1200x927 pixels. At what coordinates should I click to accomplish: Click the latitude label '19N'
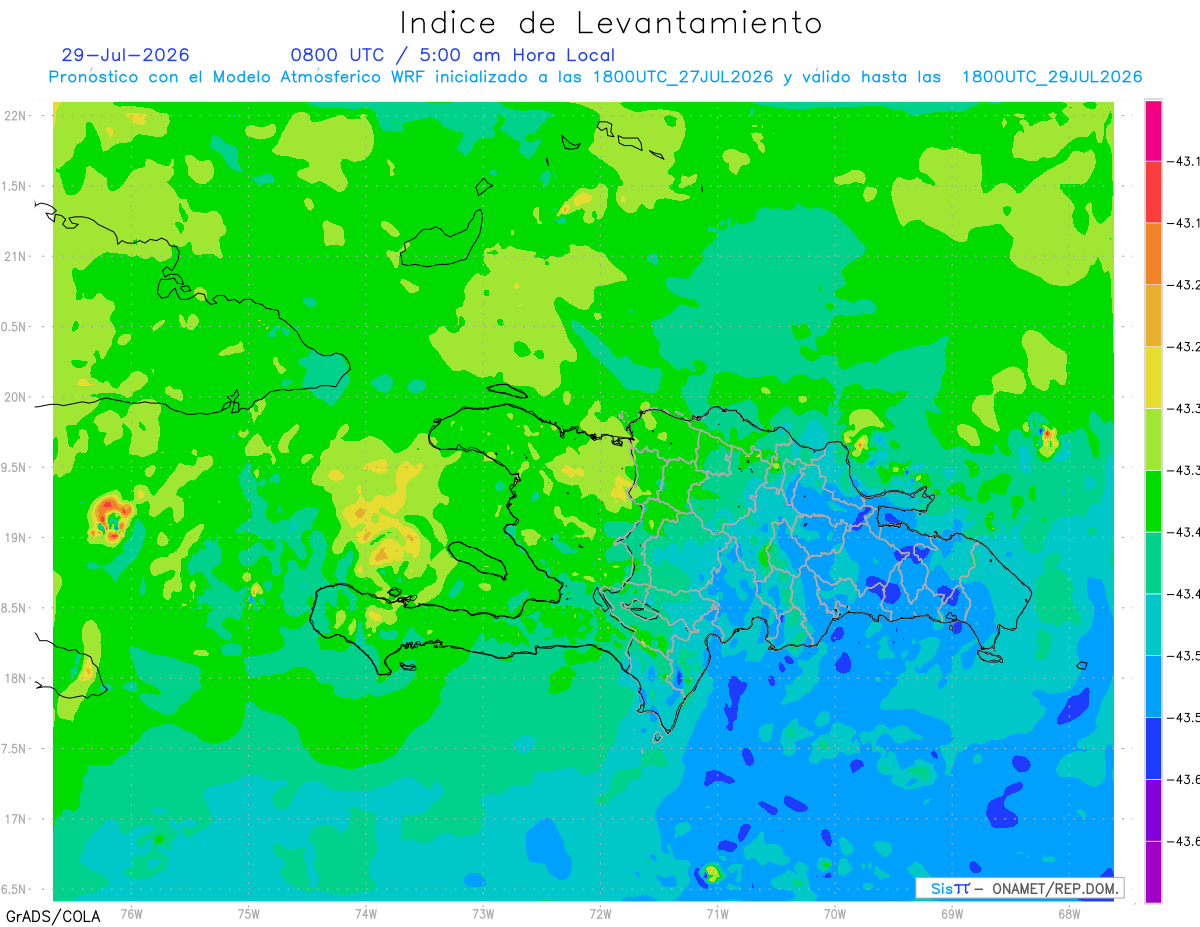[16, 538]
